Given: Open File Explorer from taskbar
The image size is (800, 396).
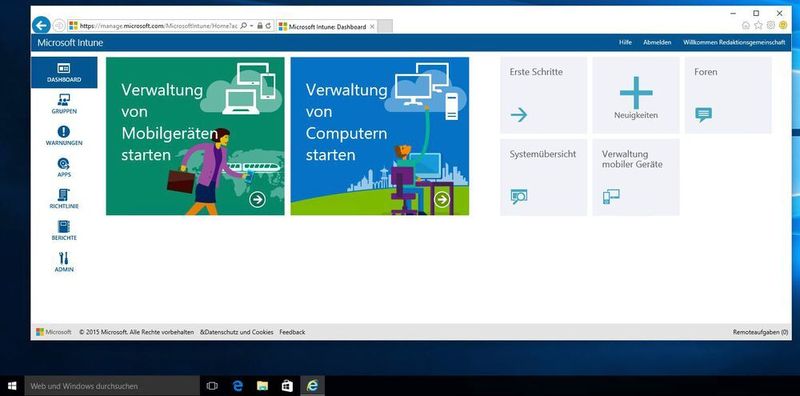Looking at the screenshot, I should tap(262, 386).
